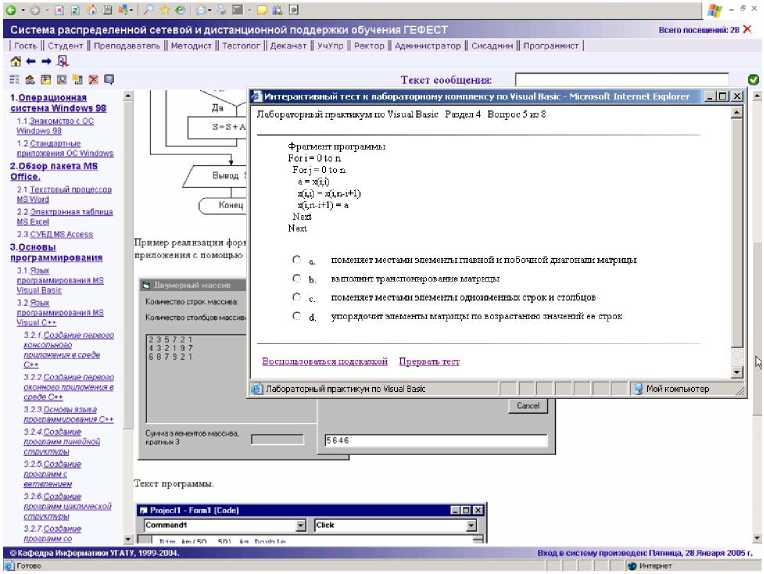Click the green checkmark send message icon

click(753, 79)
